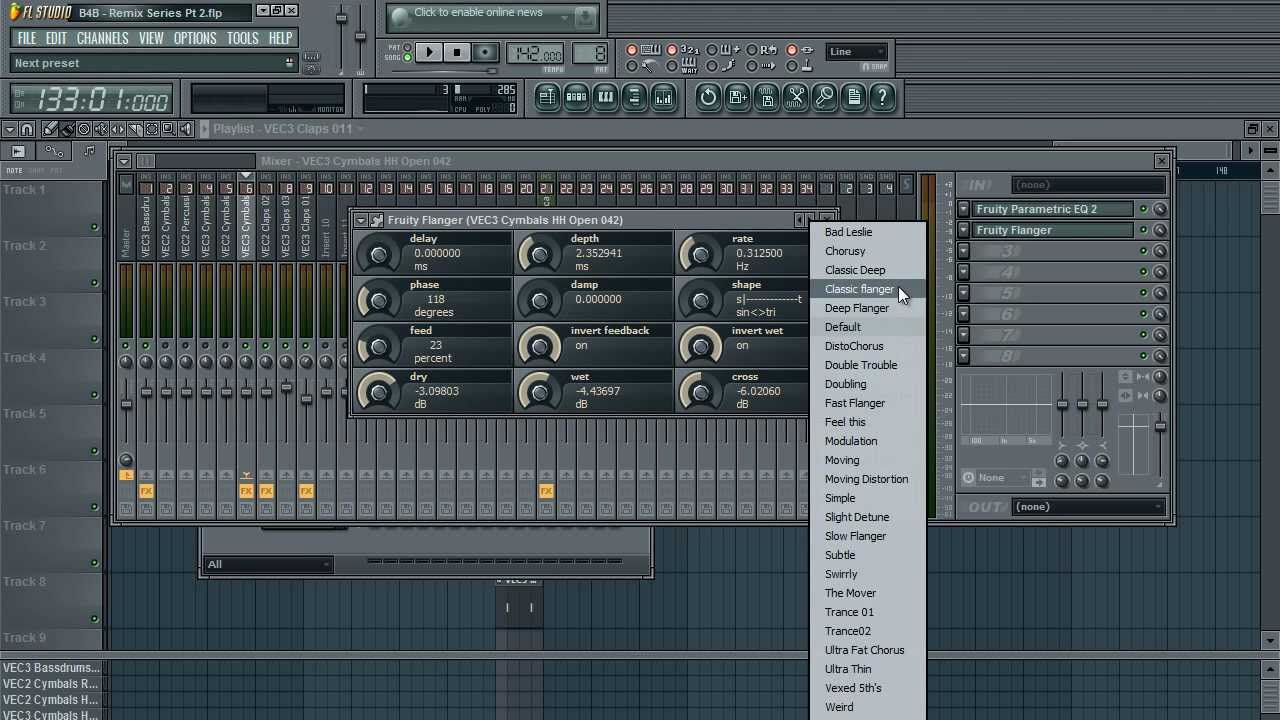The height and width of the screenshot is (720, 1280).
Task: Click Track 5 label in playlist
Action: [24, 413]
